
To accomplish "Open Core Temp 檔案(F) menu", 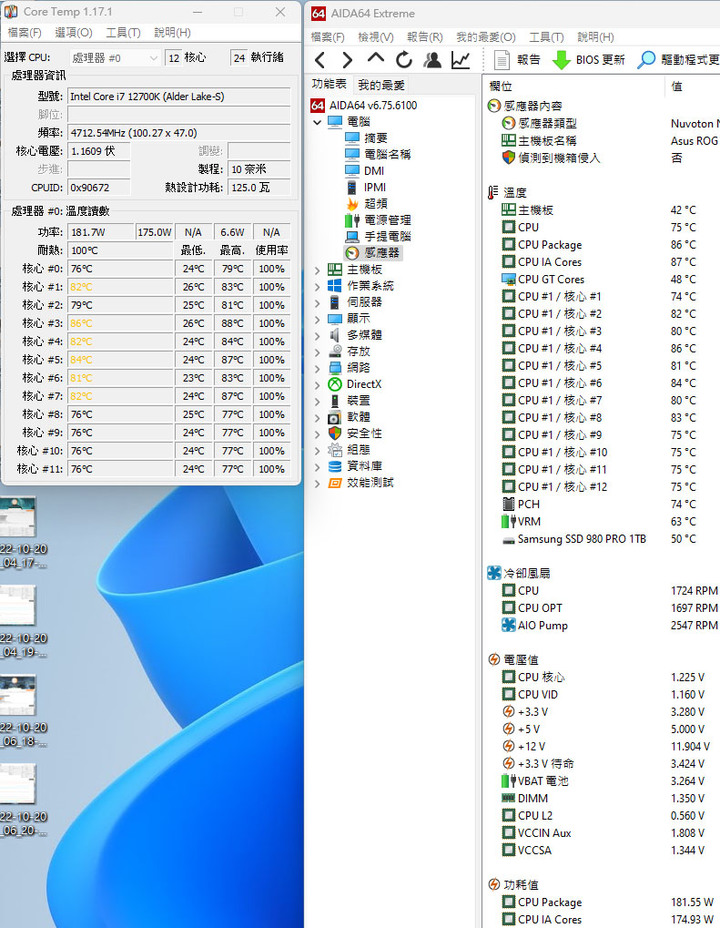I will pyautogui.click(x=24, y=33).
